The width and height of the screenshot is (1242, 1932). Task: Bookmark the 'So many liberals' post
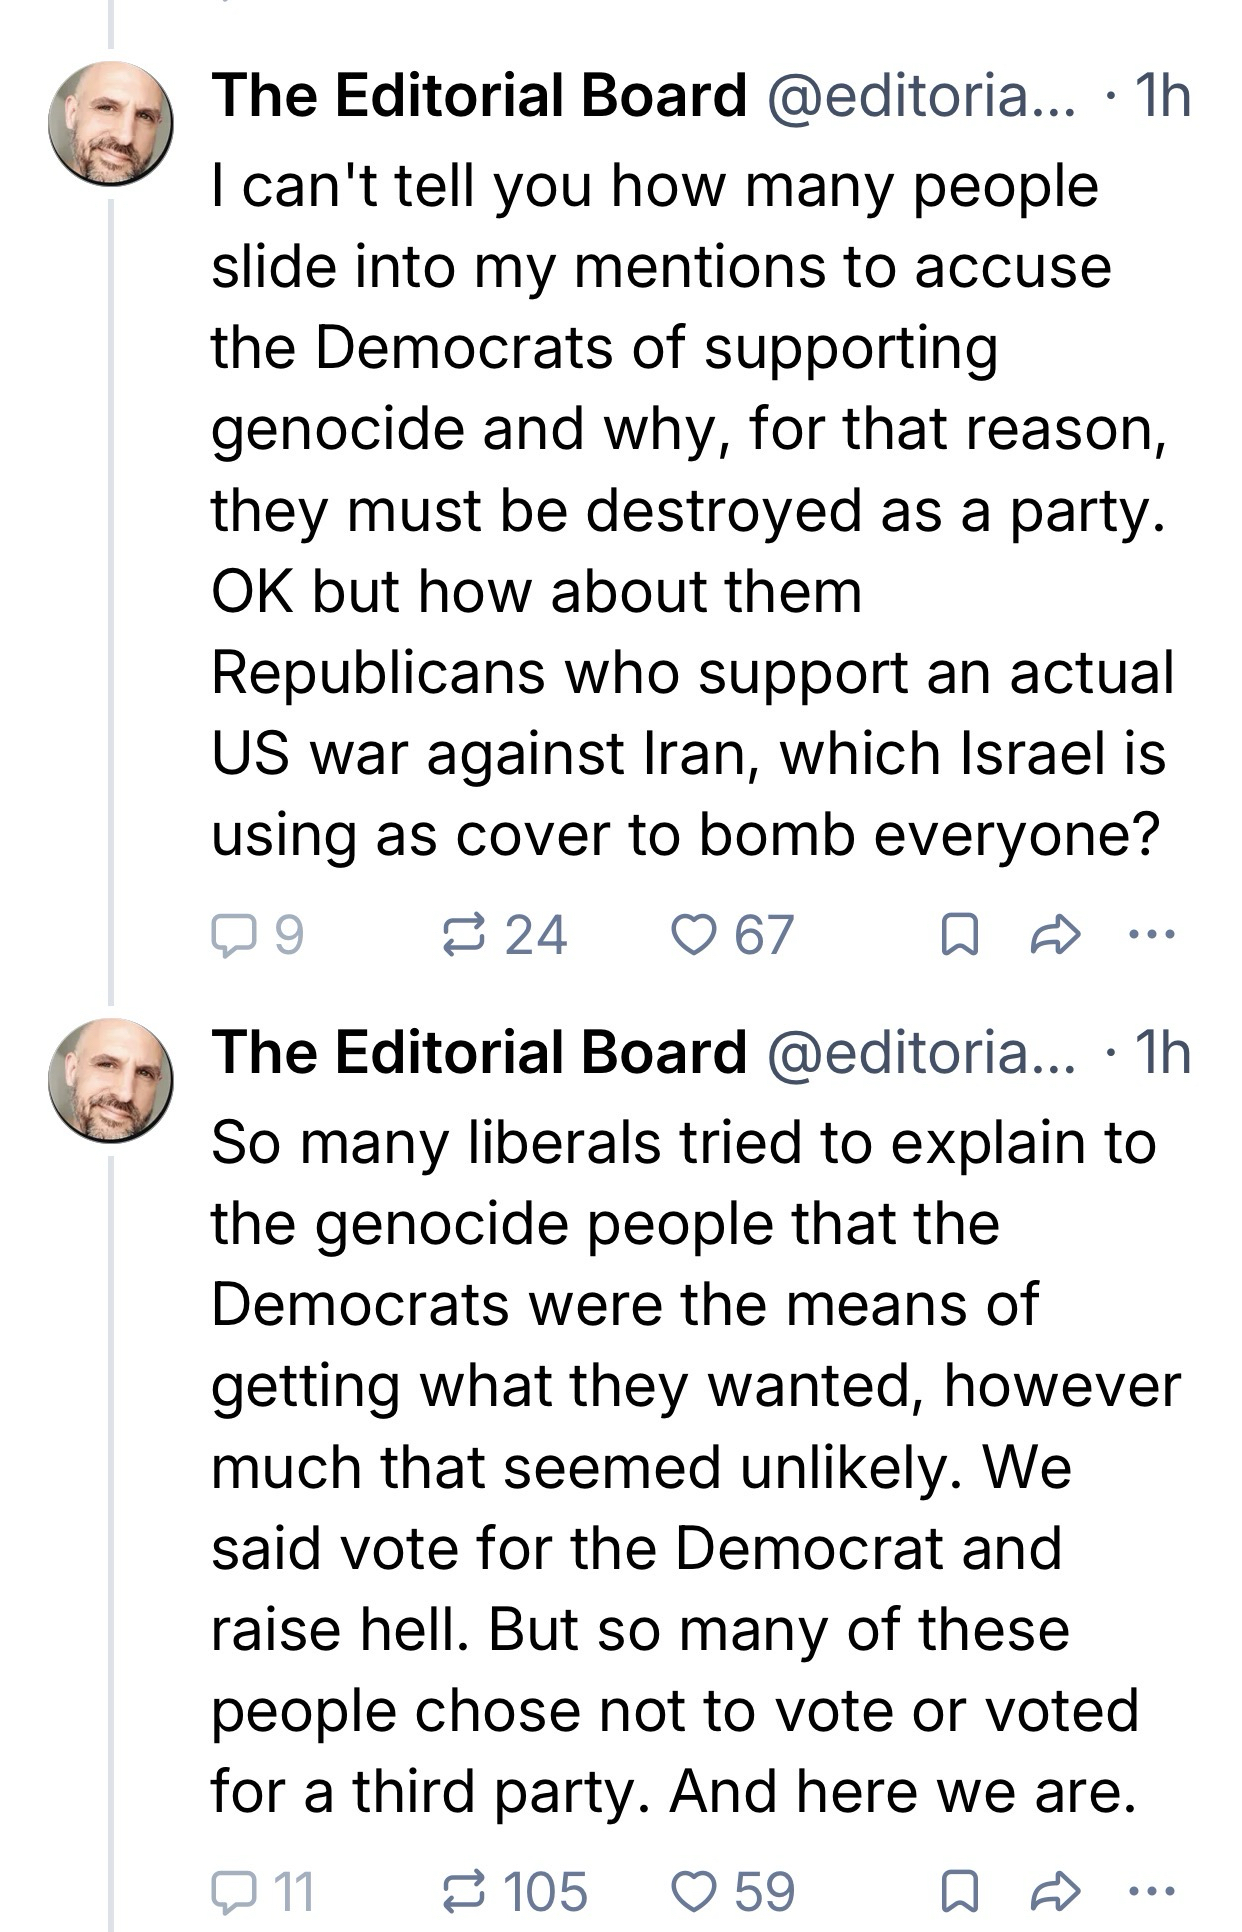point(960,1892)
